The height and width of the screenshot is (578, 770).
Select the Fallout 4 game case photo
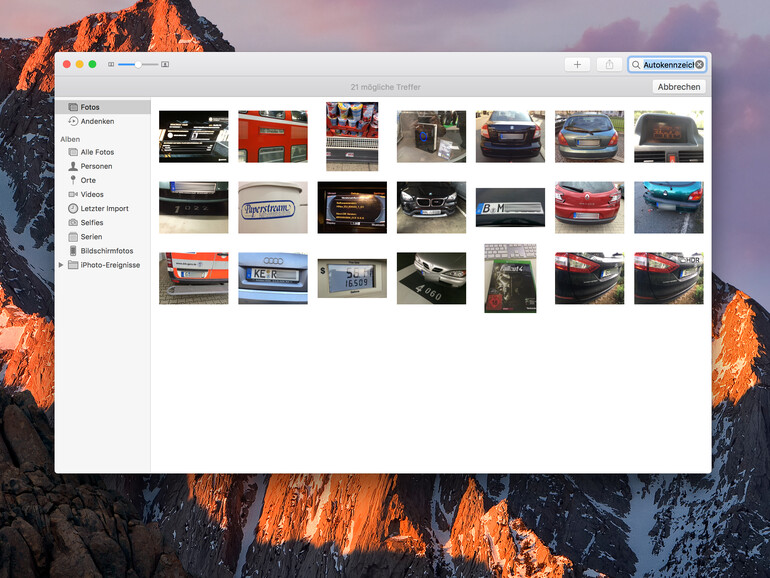[510, 278]
